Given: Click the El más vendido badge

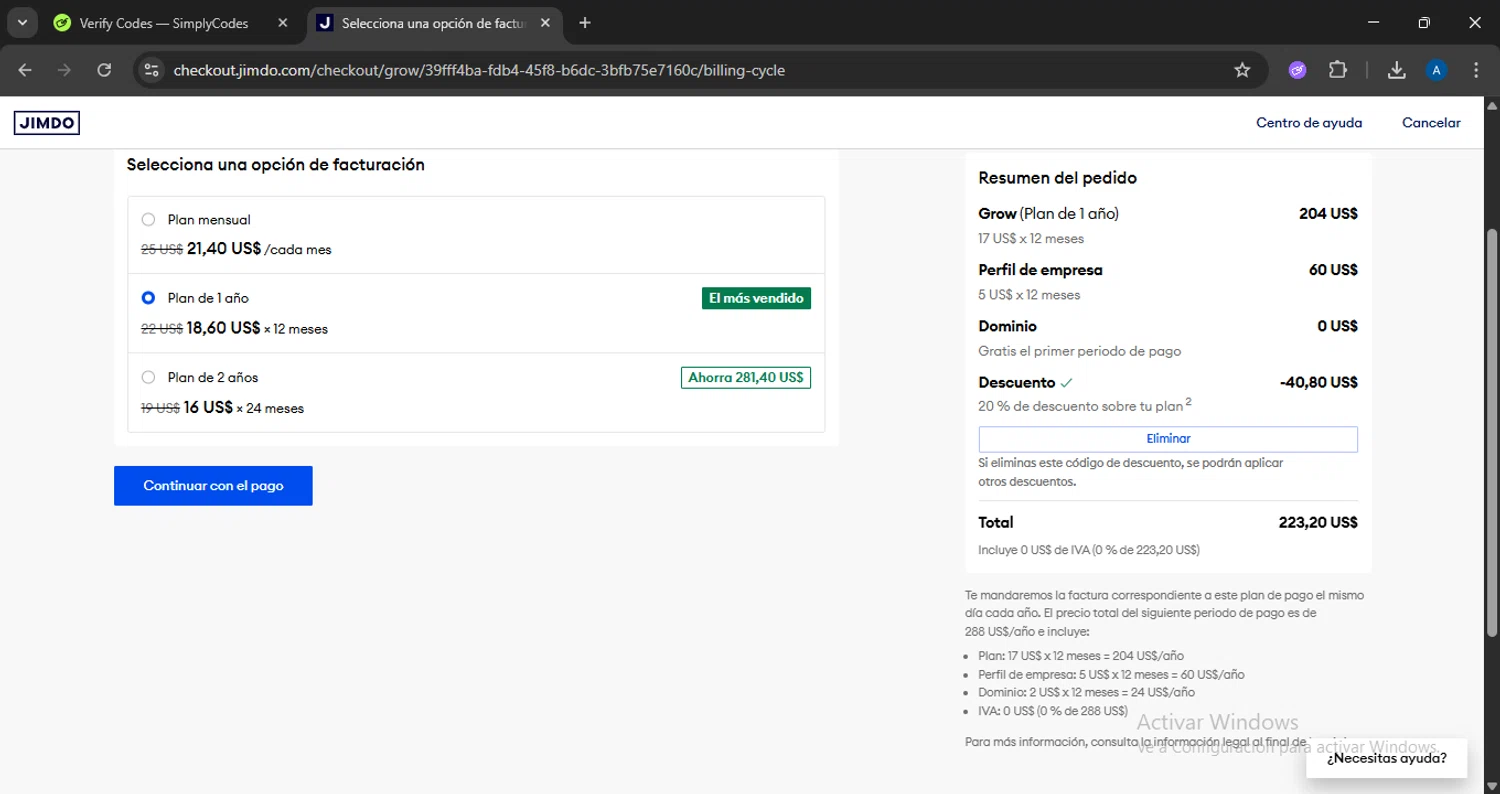Looking at the screenshot, I should (756, 298).
